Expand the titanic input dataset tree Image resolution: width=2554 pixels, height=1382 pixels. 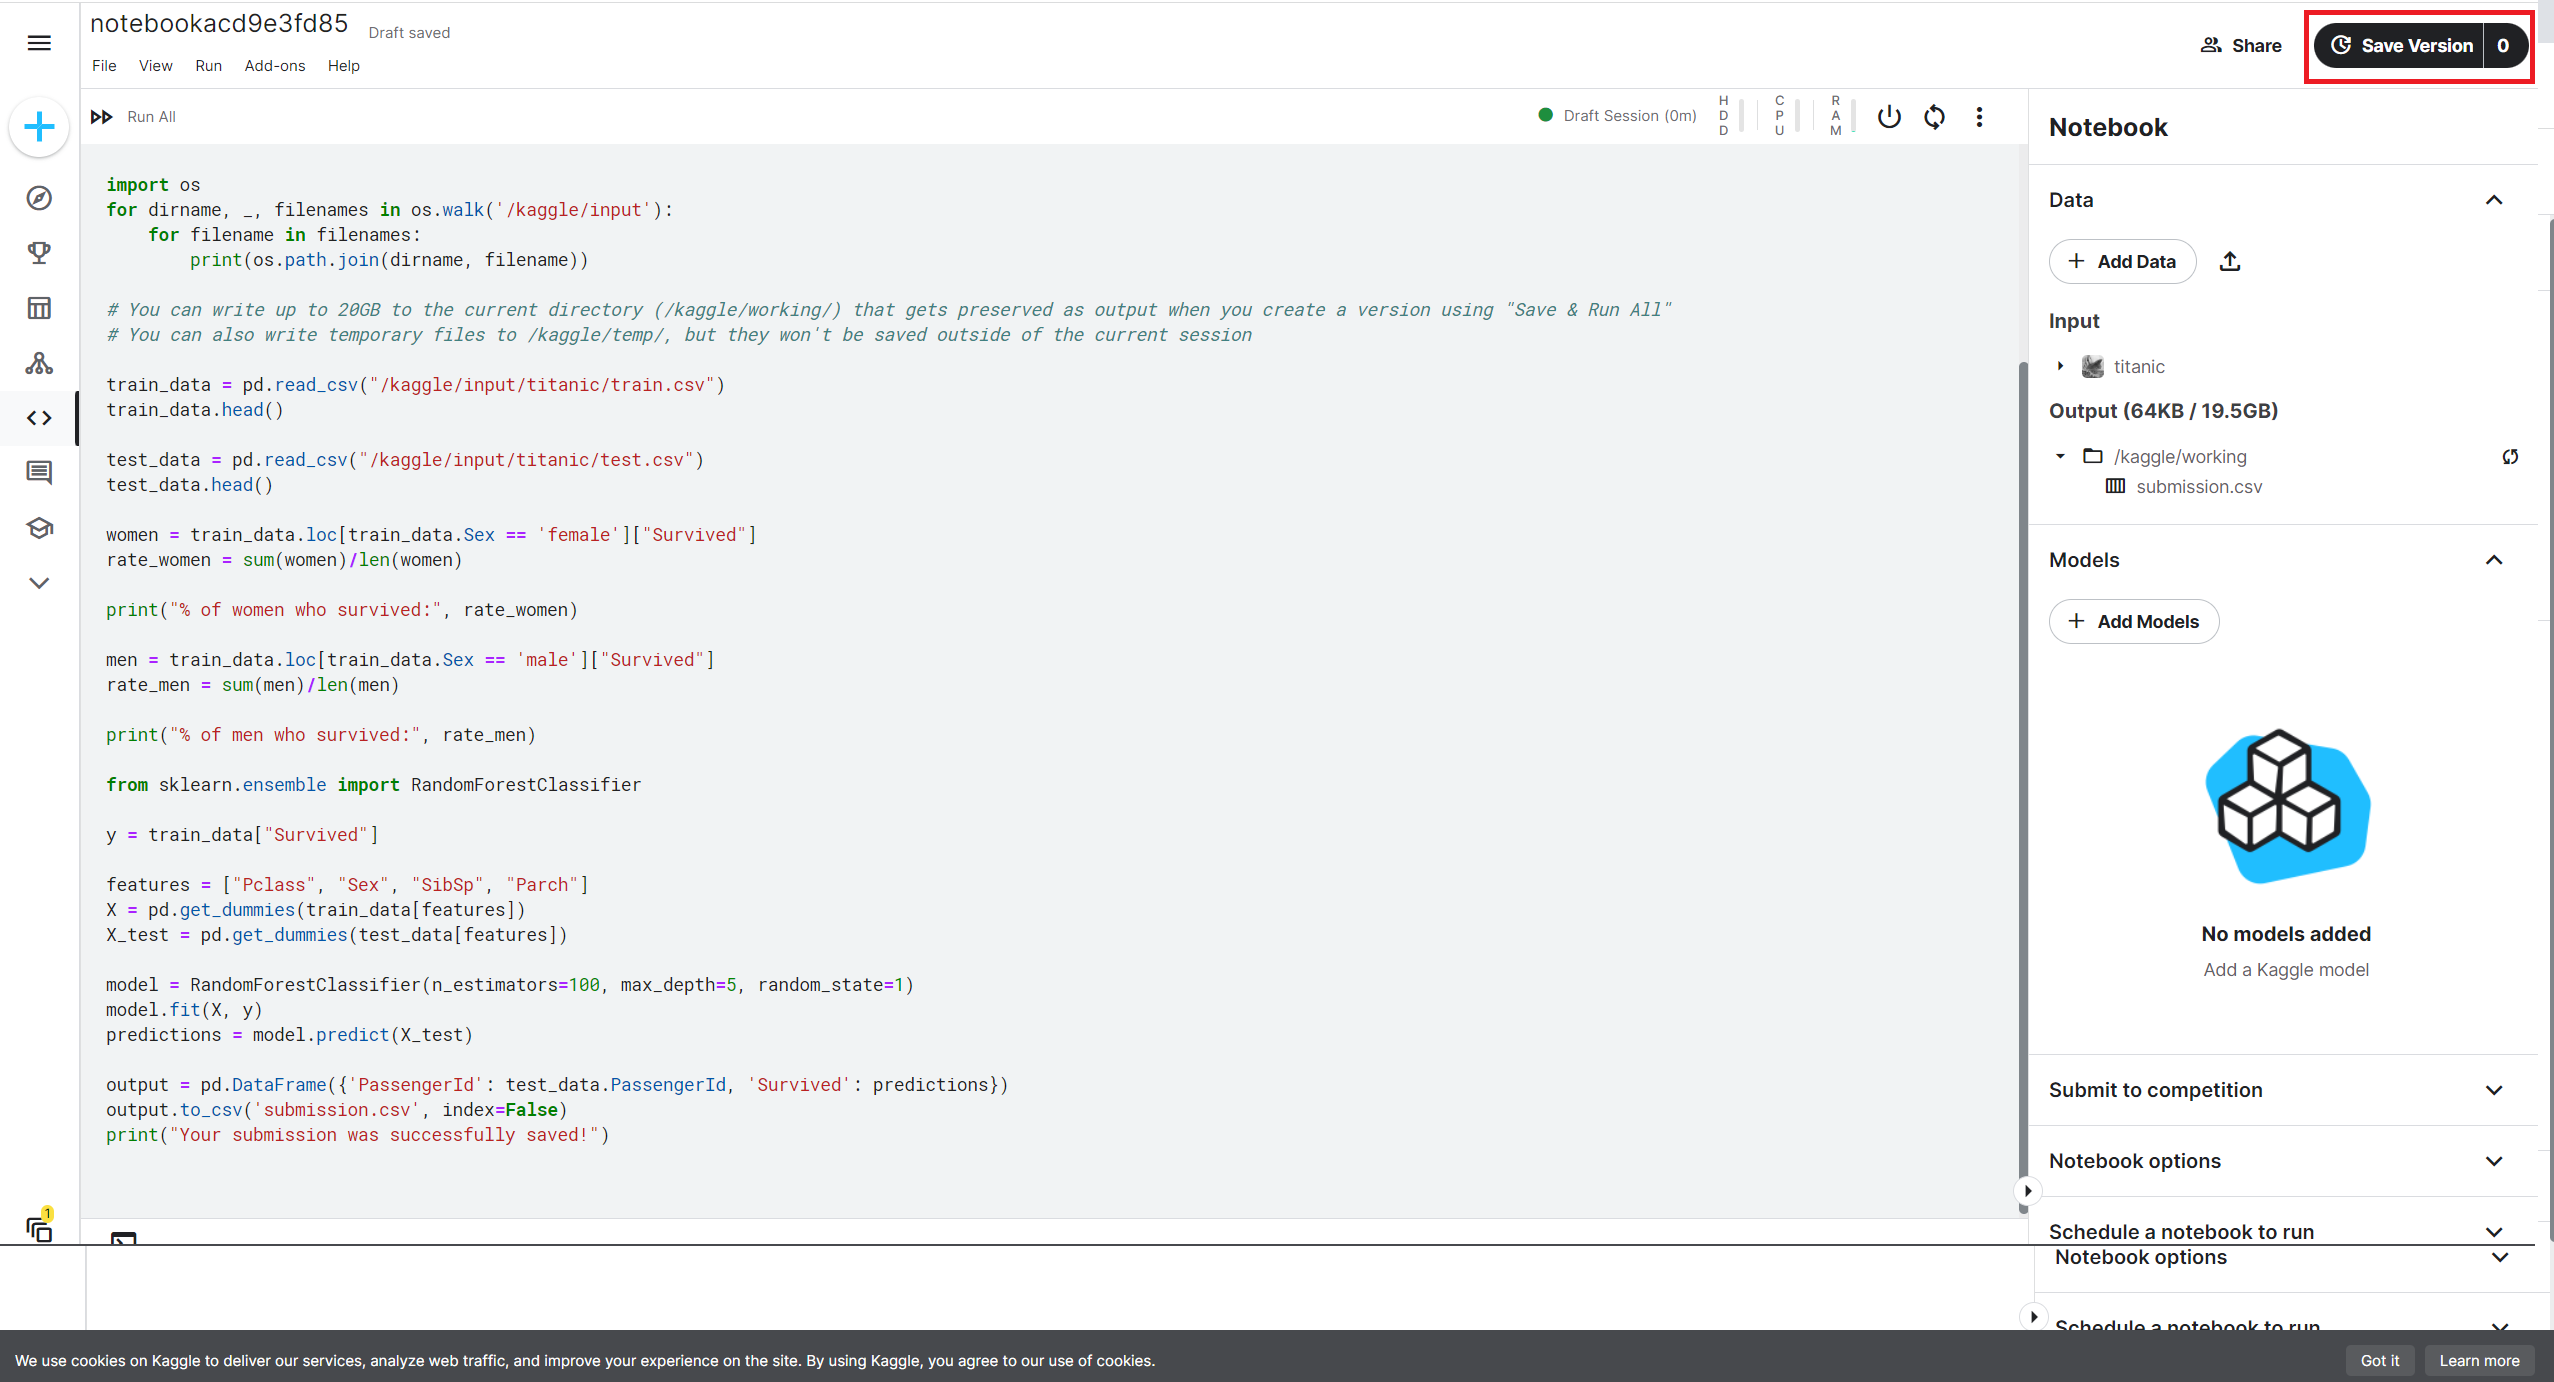tap(2060, 366)
